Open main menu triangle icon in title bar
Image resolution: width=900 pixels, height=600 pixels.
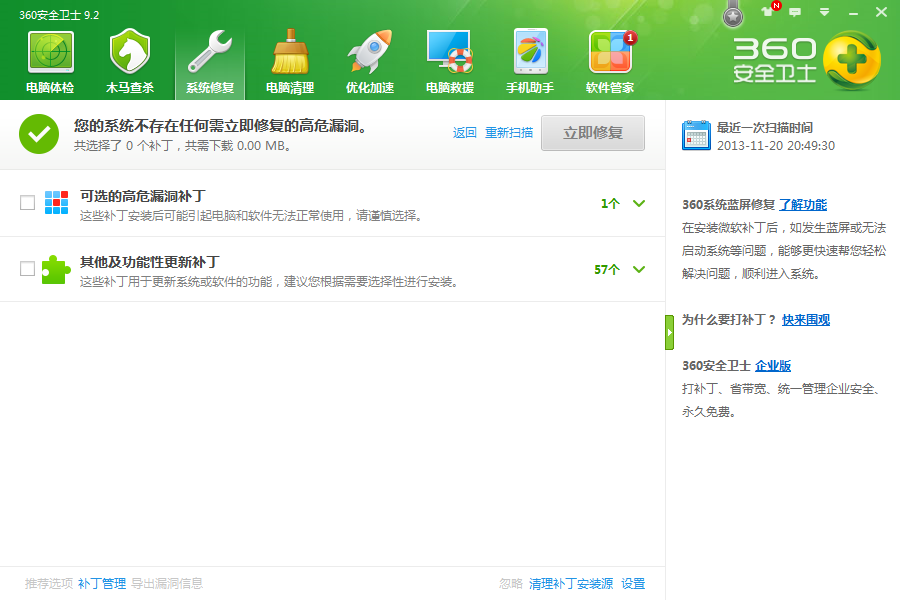pyautogui.click(x=824, y=12)
